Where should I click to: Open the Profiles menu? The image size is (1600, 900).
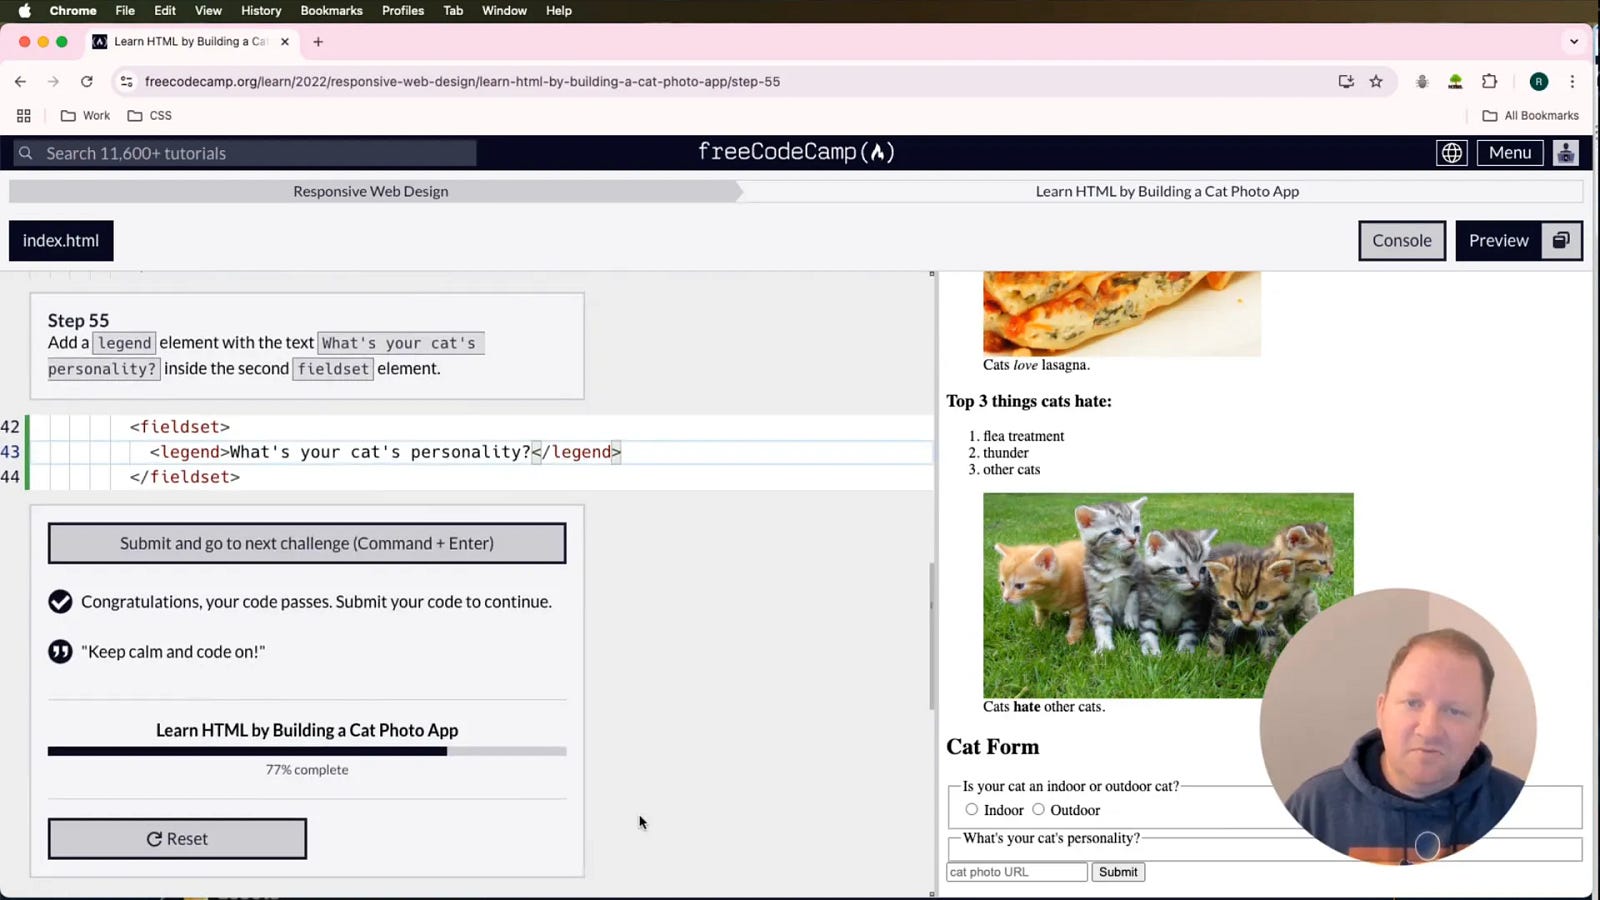[403, 11]
